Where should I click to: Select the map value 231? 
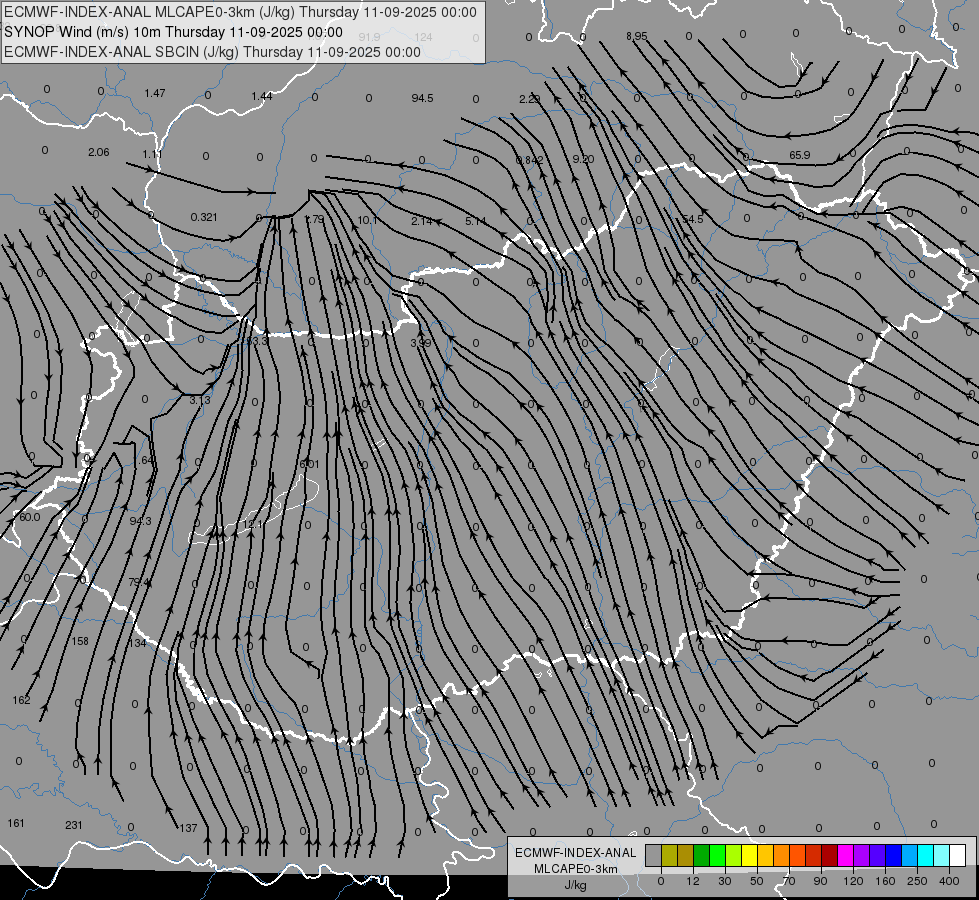tap(74, 825)
